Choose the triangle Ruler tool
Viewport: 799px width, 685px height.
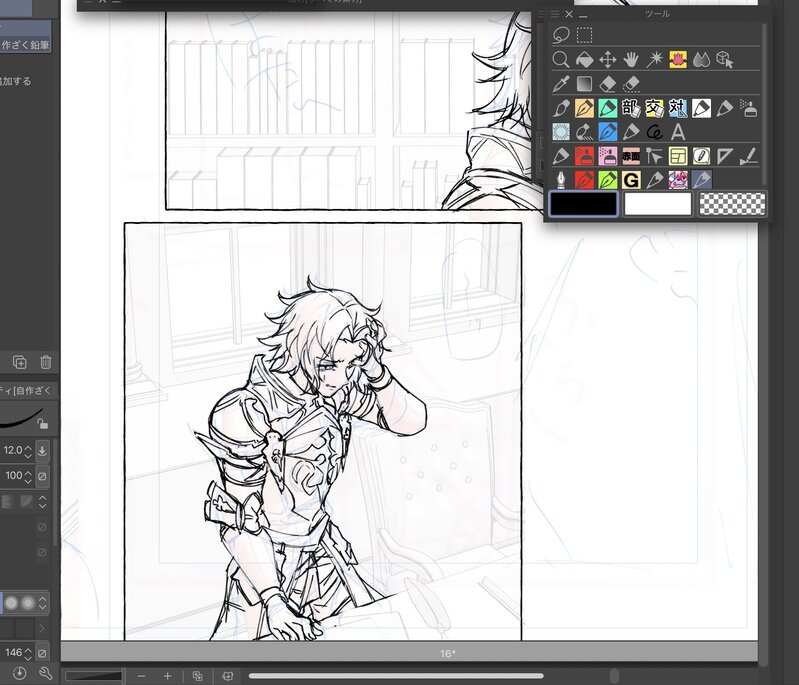(x=725, y=156)
